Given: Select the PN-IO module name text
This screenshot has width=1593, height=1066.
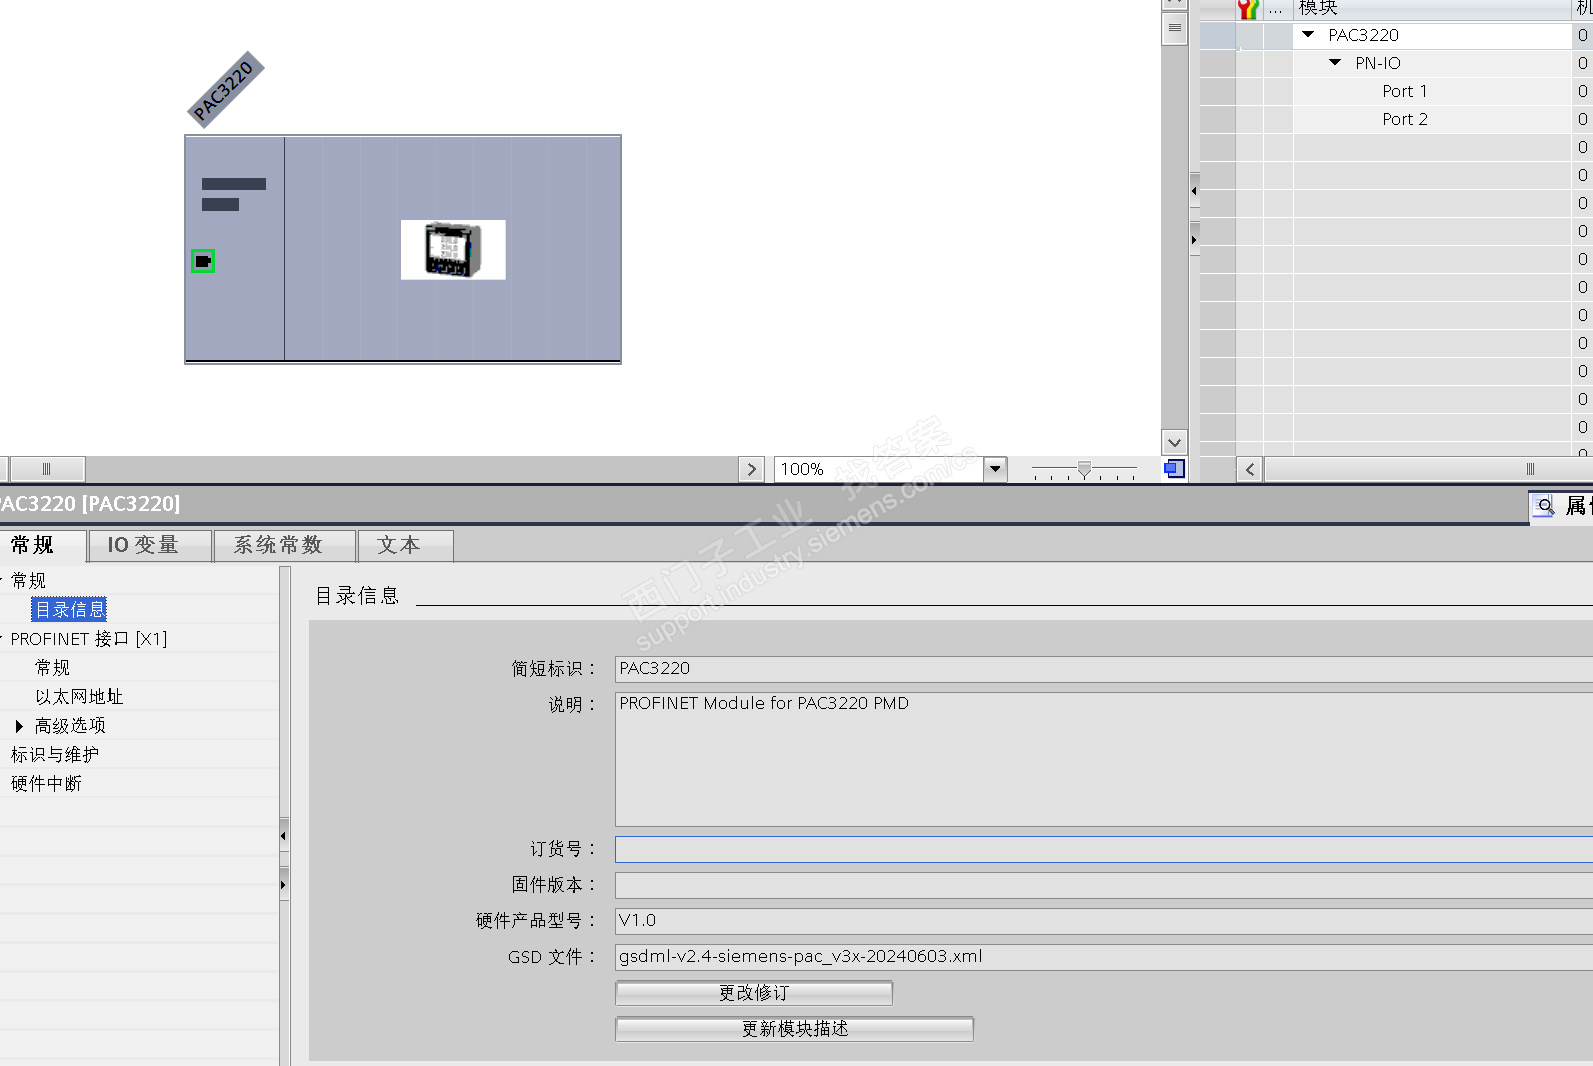Looking at the screenshot, I should click(x=1378, y=63).
